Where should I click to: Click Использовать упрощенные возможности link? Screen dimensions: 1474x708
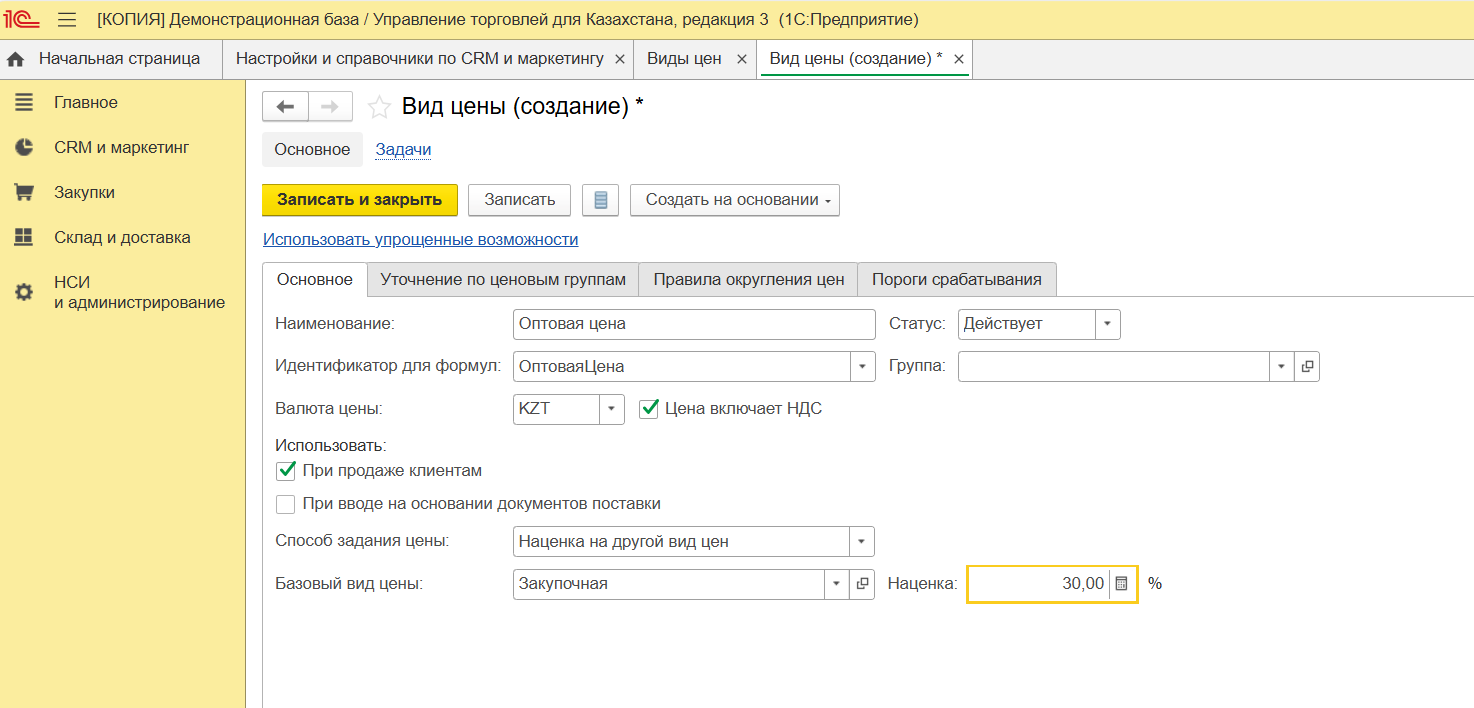(420, 240)
